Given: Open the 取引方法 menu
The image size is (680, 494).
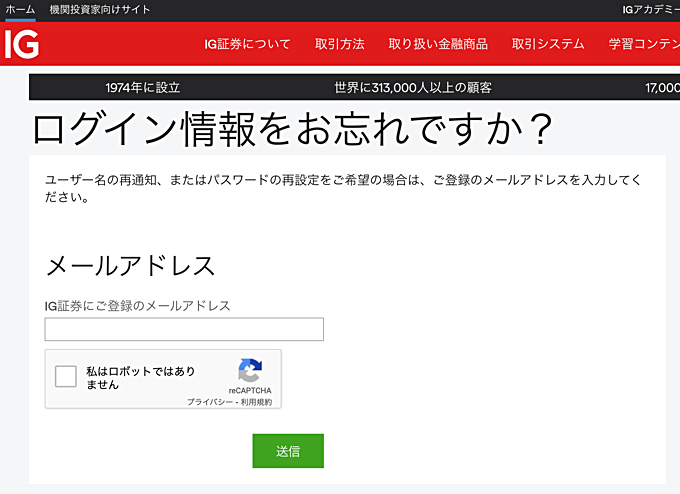Looking at the screenshot, I should 340,44.
